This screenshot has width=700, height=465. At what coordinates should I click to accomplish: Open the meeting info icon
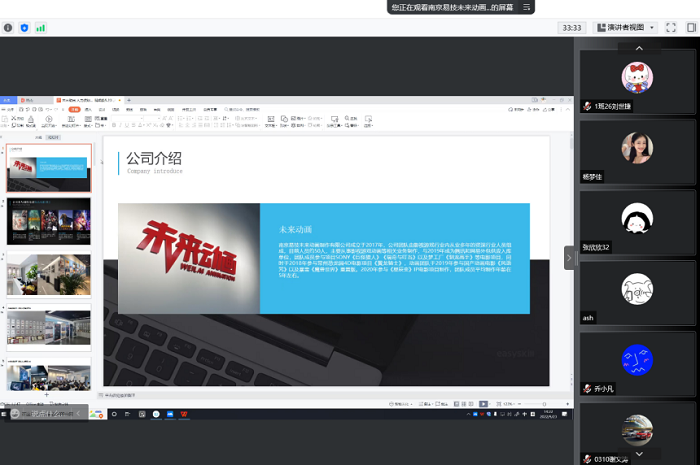coord(8,28)
